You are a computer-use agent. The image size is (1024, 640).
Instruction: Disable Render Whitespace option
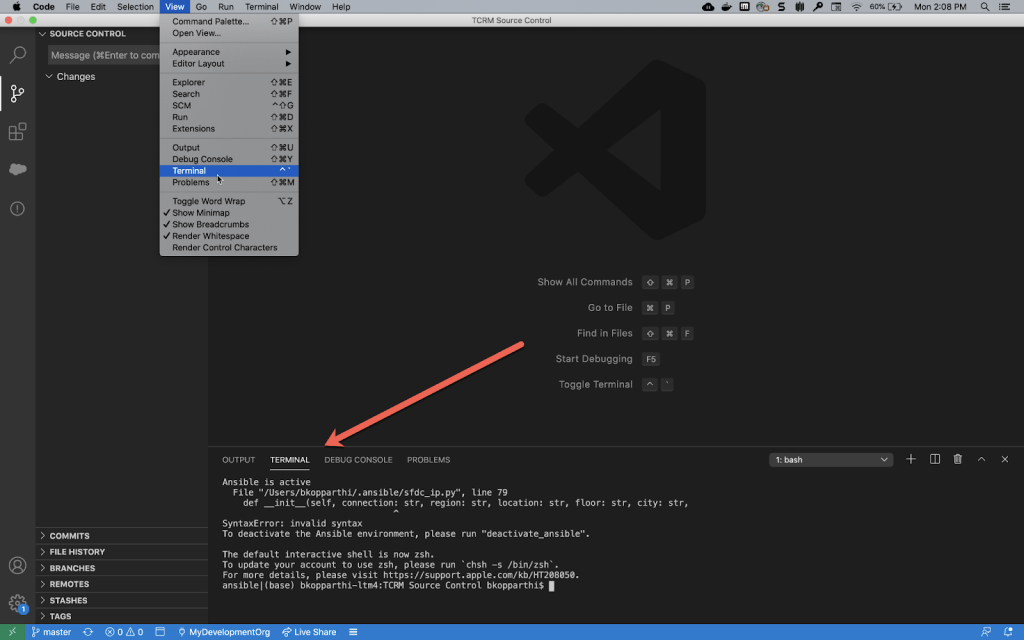tap(210, 236)
